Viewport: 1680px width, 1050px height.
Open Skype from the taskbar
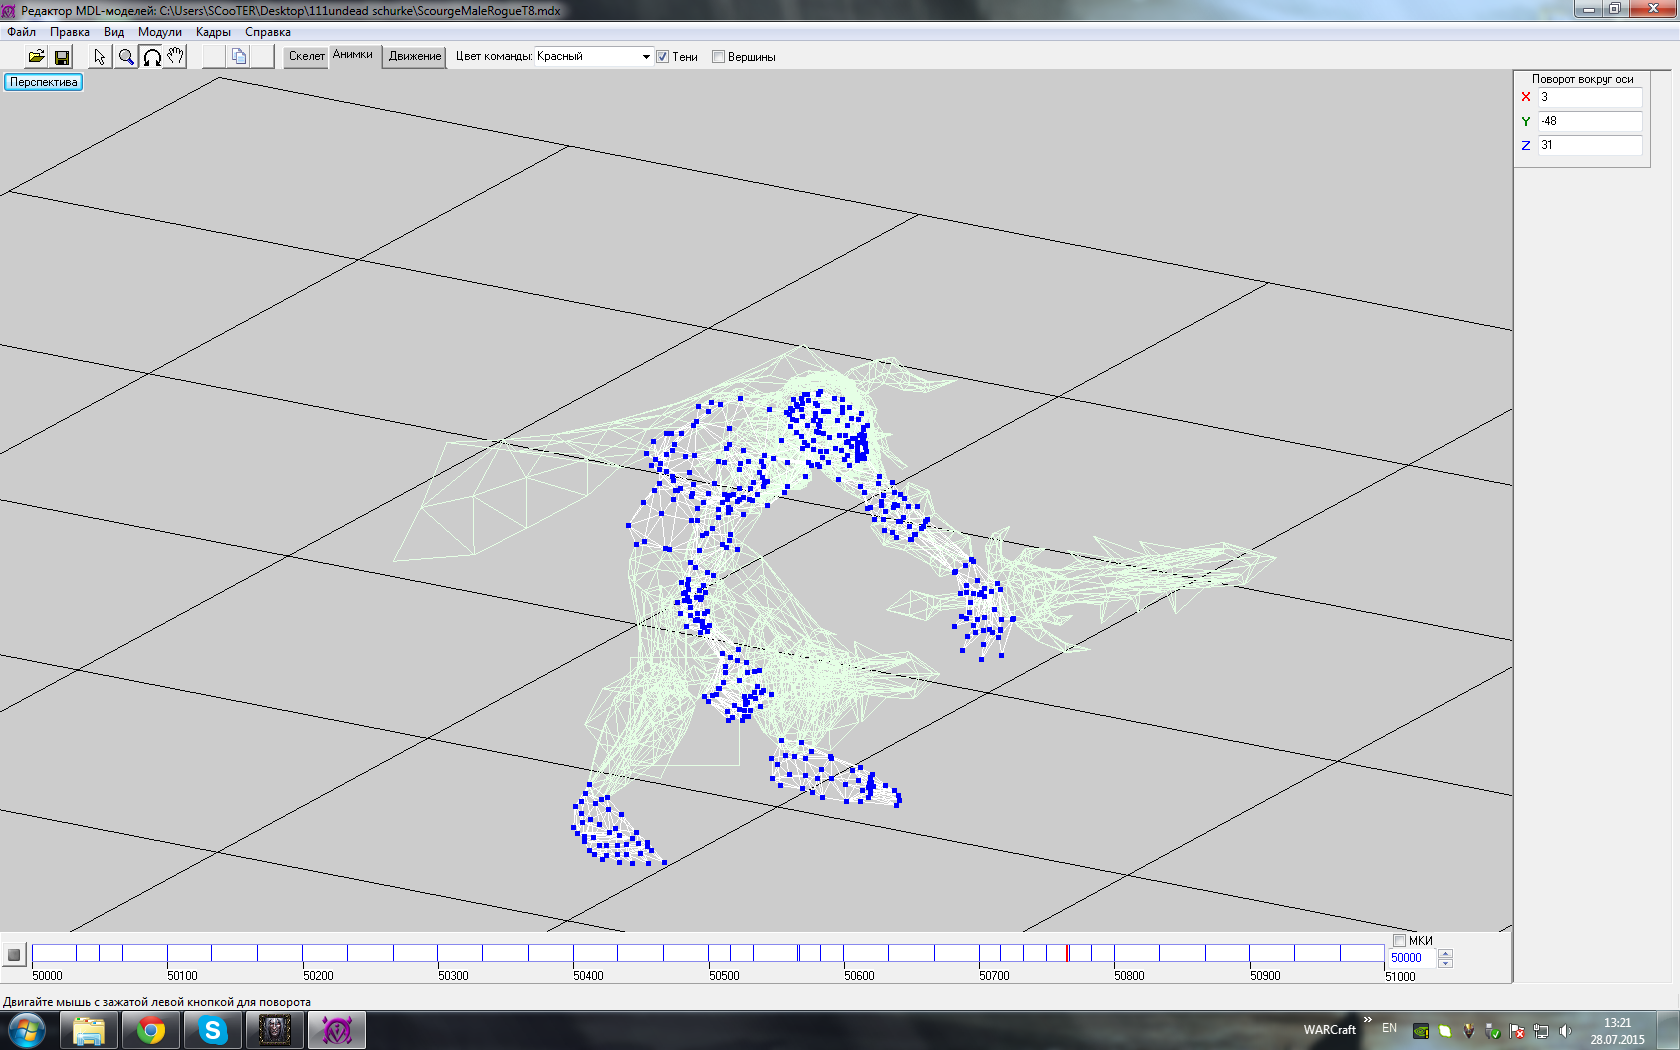pyautogui.click(x=213, y=1030)
